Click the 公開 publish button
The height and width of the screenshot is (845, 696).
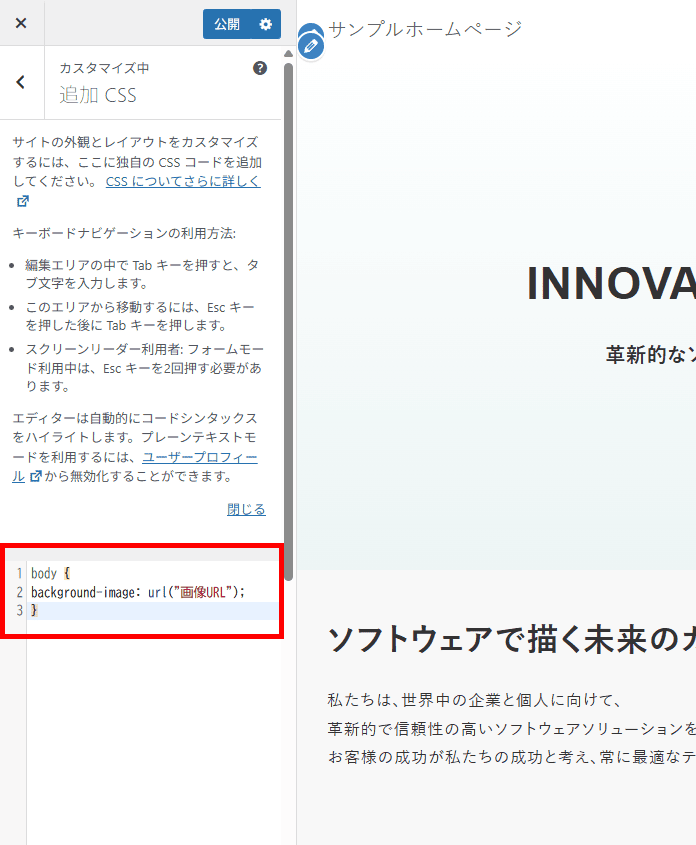[x=227, y=24]
